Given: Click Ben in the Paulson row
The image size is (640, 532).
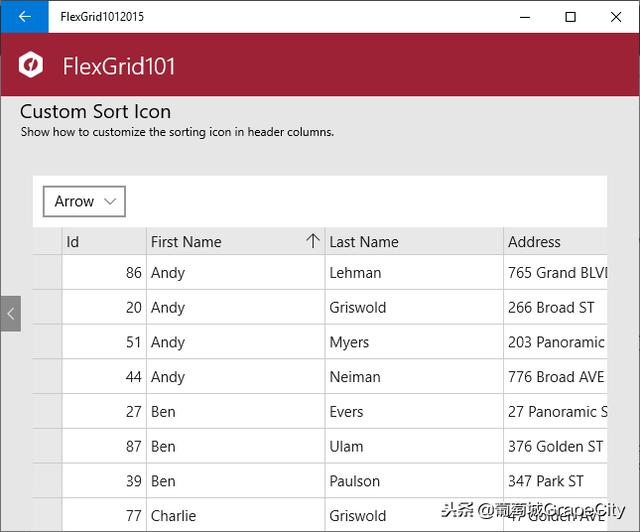Looking at the screenshot, I should (236, 481).
